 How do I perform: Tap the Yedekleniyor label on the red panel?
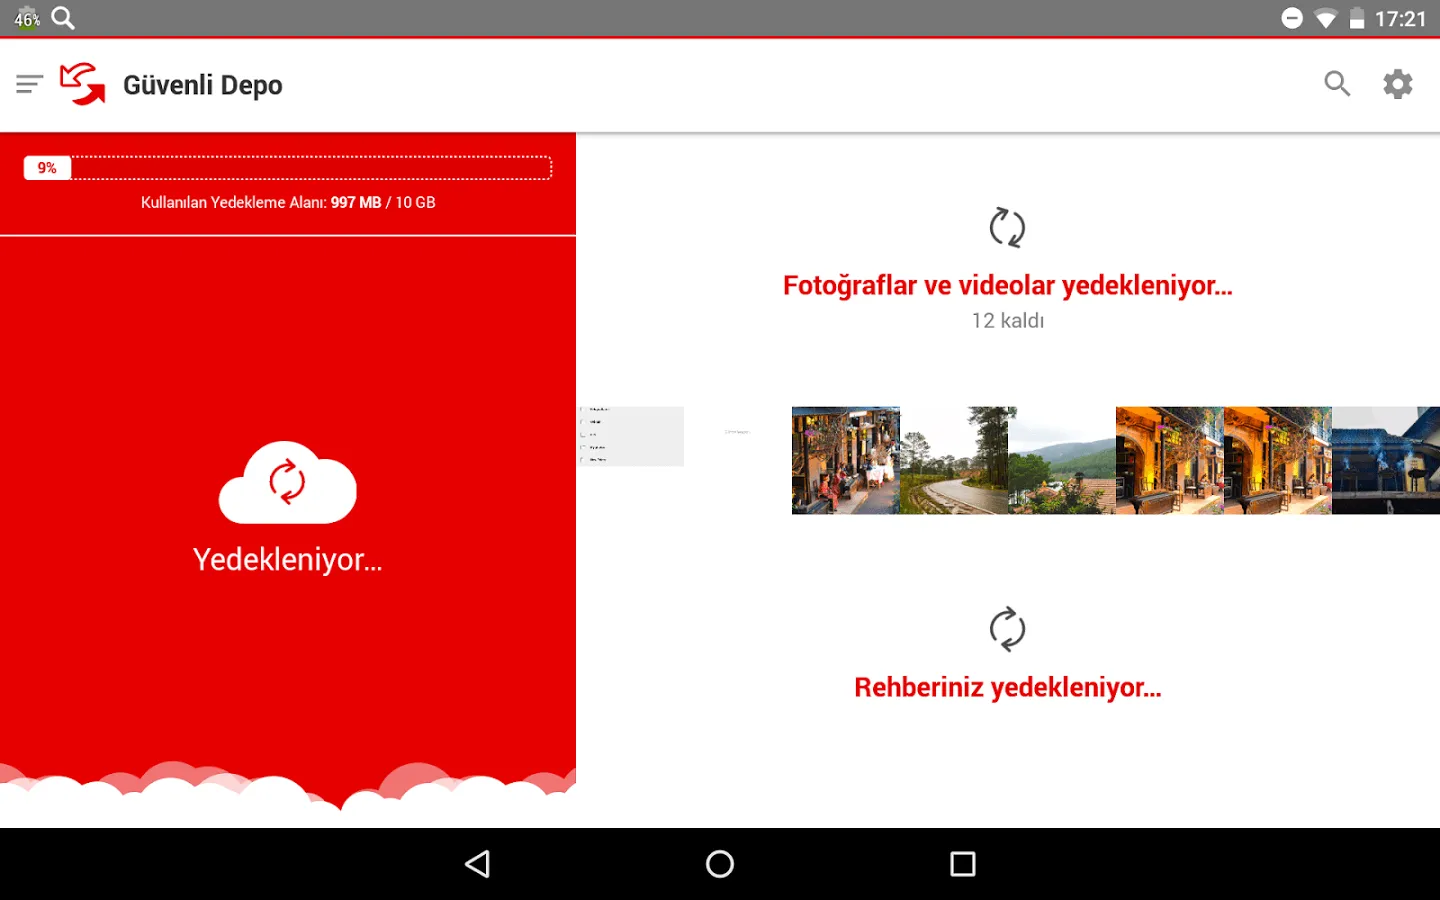(287, 560)
